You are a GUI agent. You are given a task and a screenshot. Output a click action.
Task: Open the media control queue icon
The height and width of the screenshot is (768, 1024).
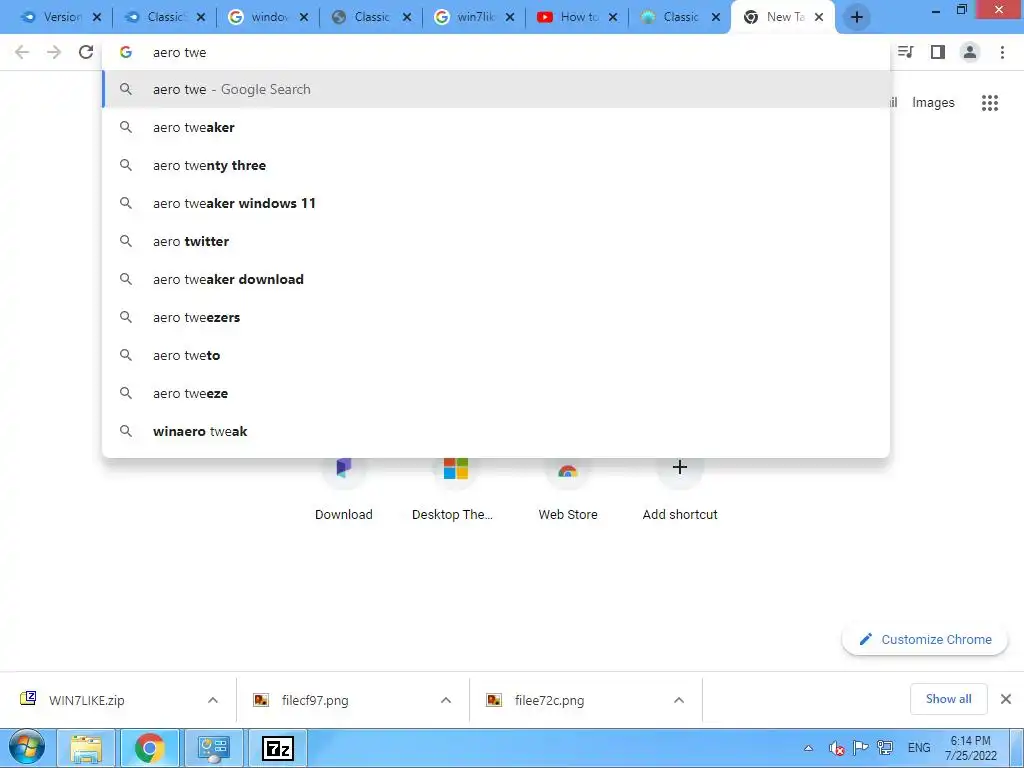pyautogui.click(x=906, y=52)
